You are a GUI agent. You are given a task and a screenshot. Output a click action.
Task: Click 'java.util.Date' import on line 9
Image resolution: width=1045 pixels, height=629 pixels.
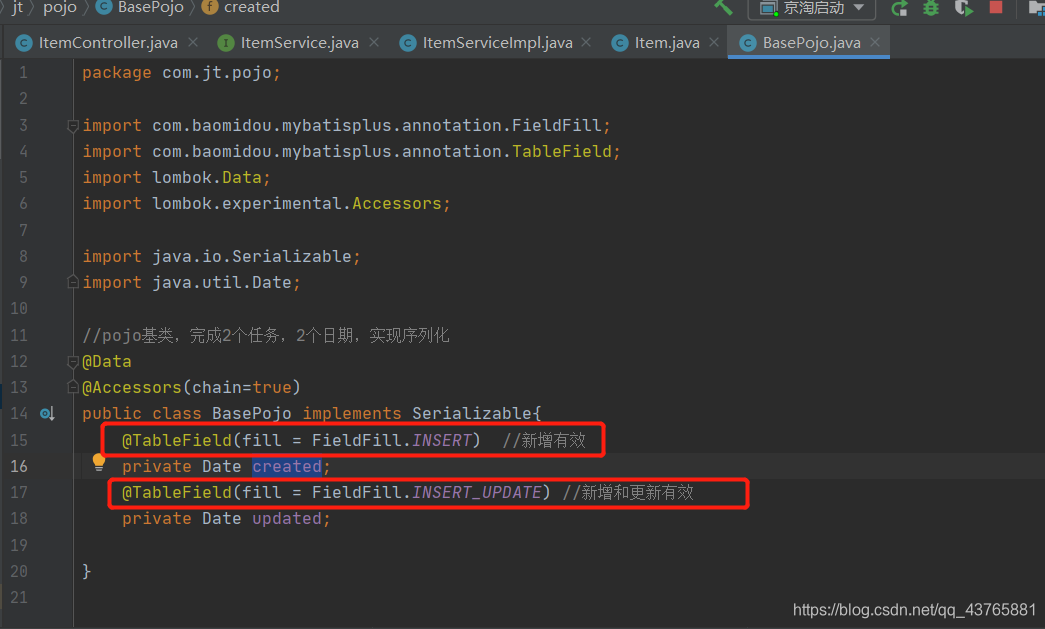coord(221,283)
